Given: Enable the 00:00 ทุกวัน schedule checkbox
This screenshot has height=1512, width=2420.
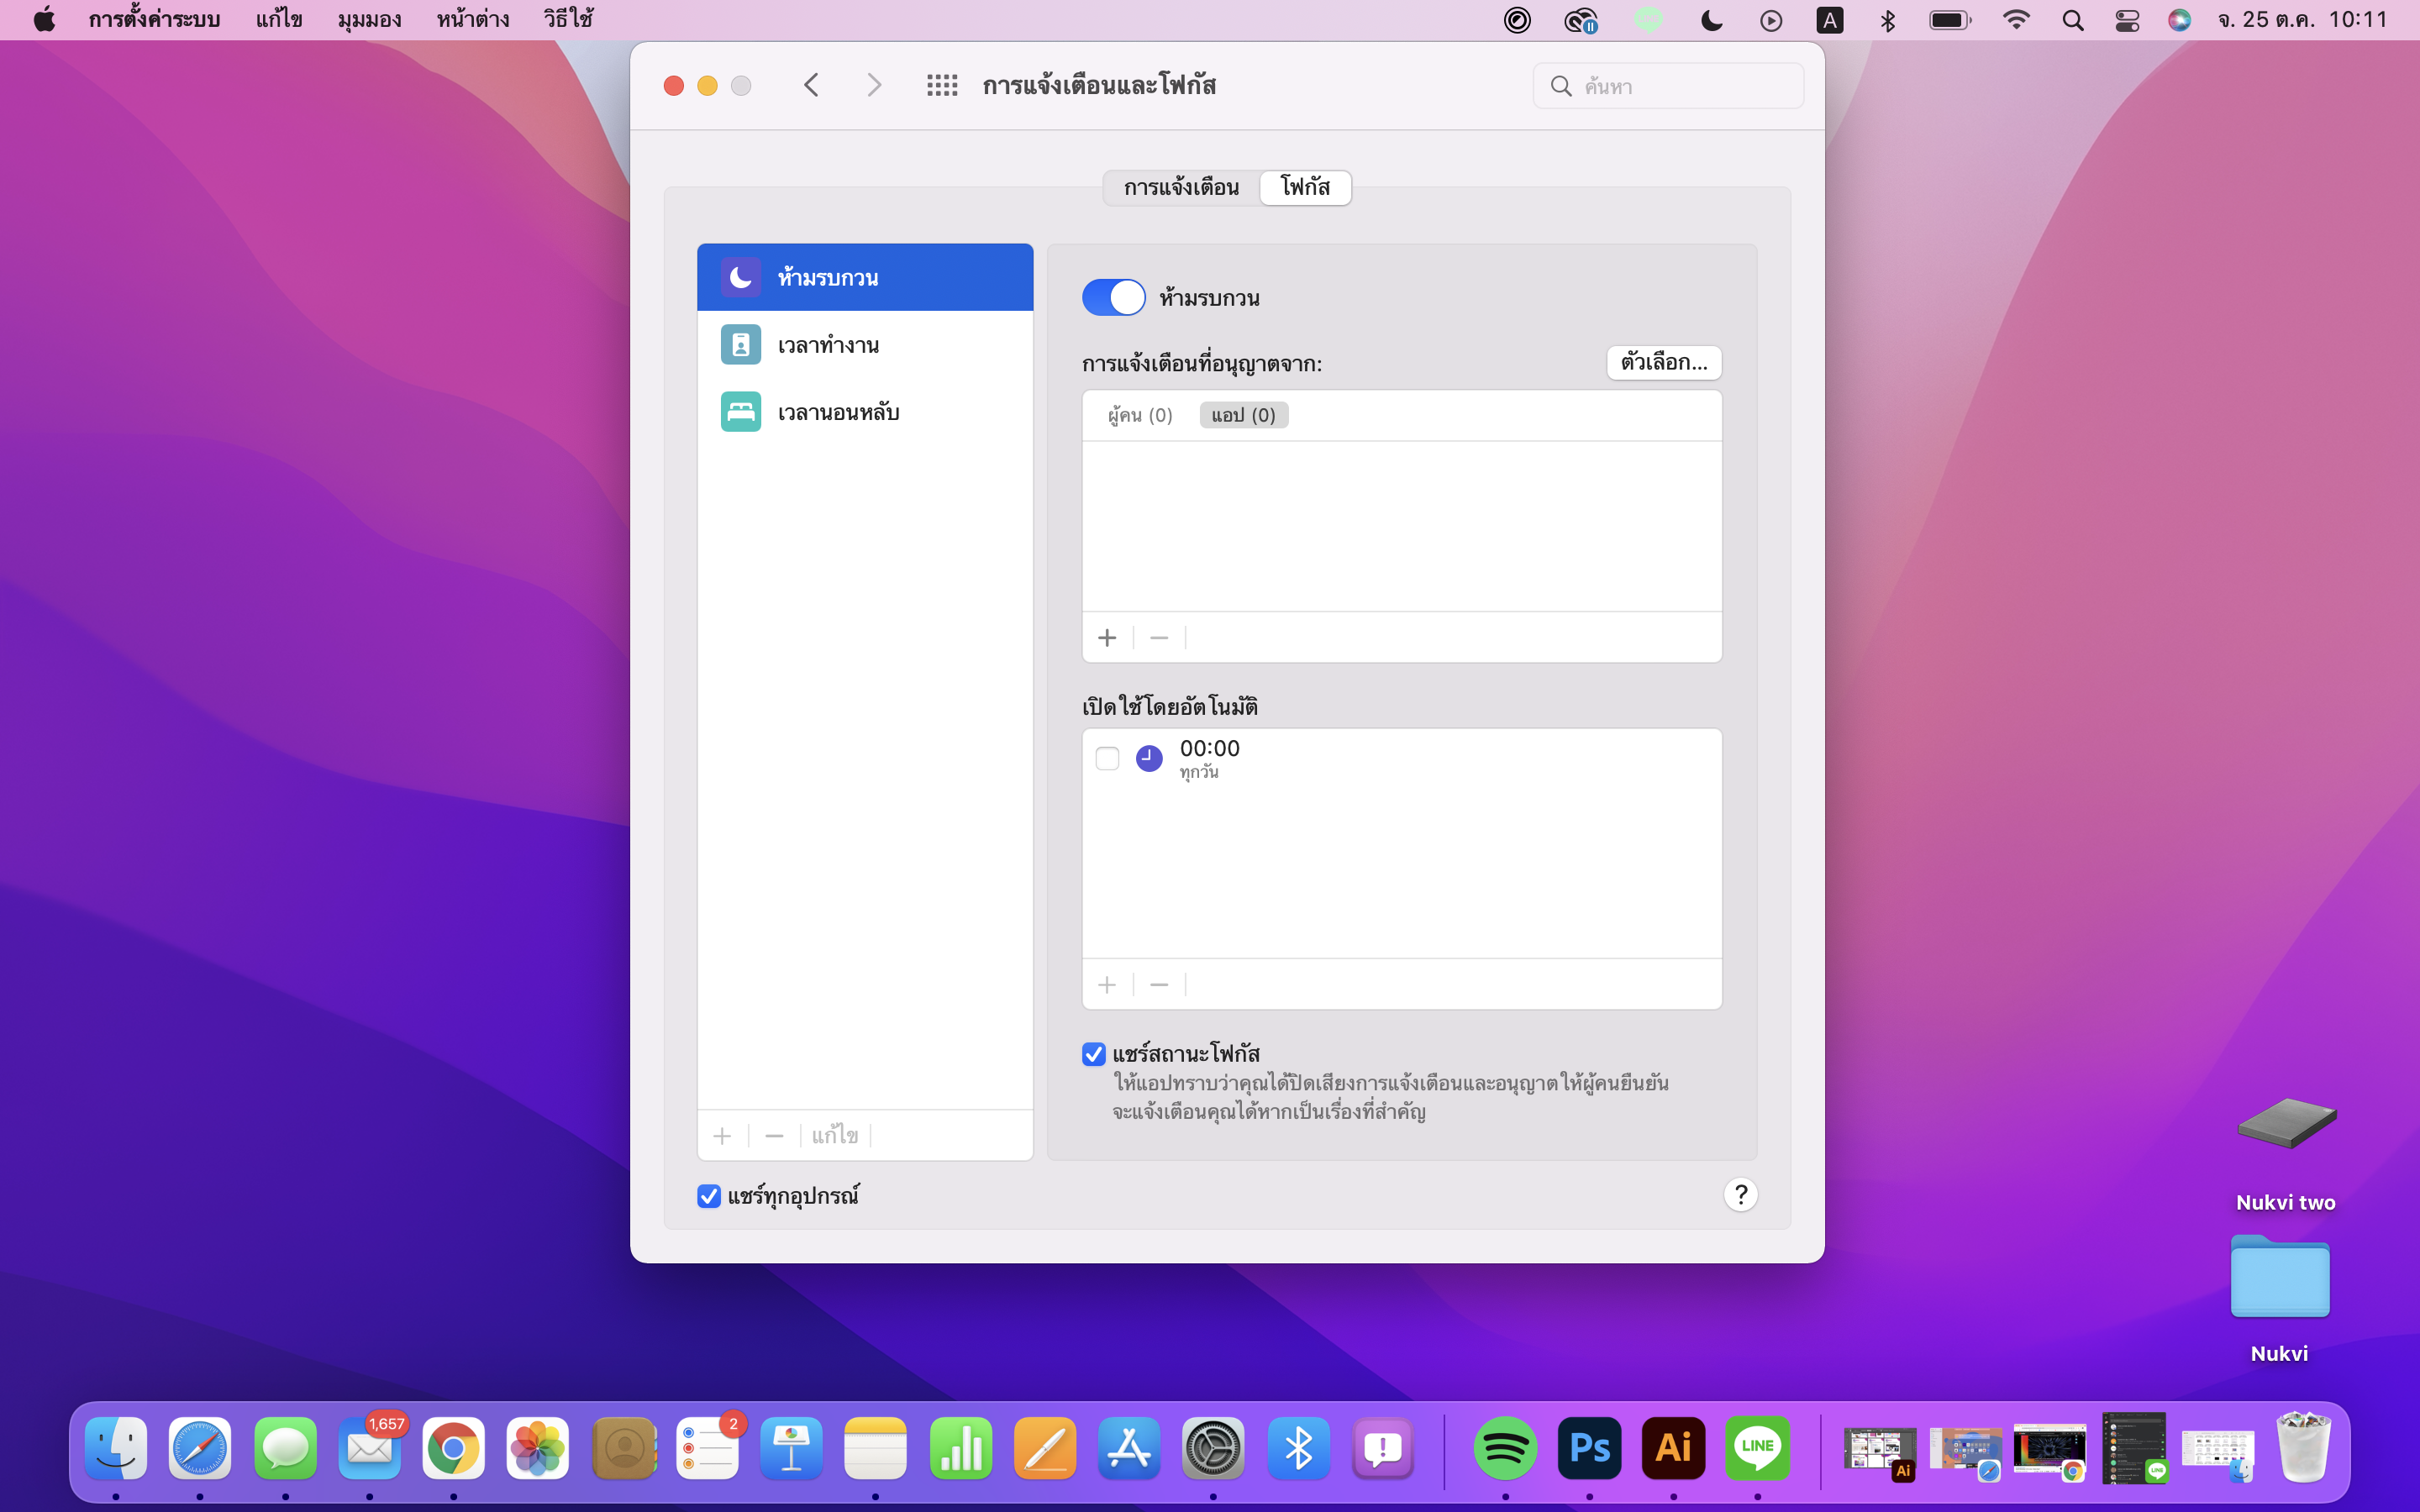Looking at the screenshot, I should pyautogui.click(x=1107, y=758).
